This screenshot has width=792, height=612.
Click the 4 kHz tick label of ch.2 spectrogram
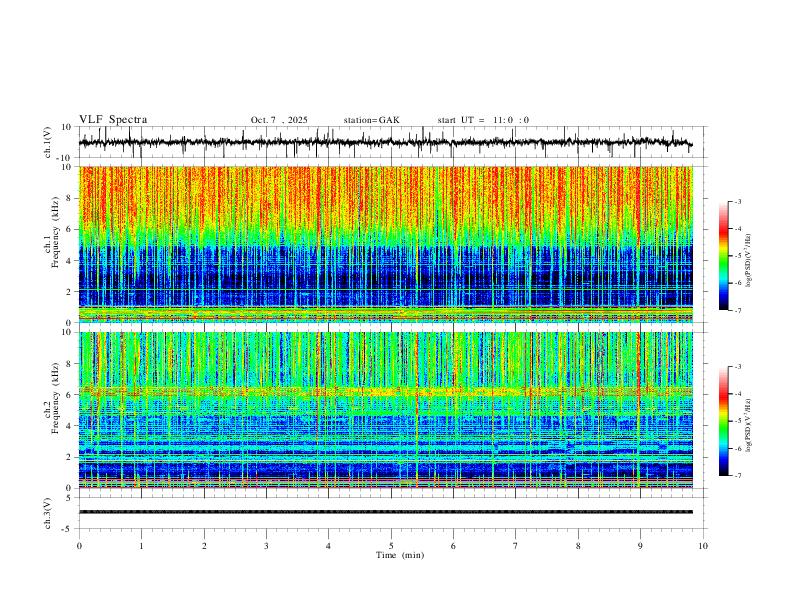70,426
